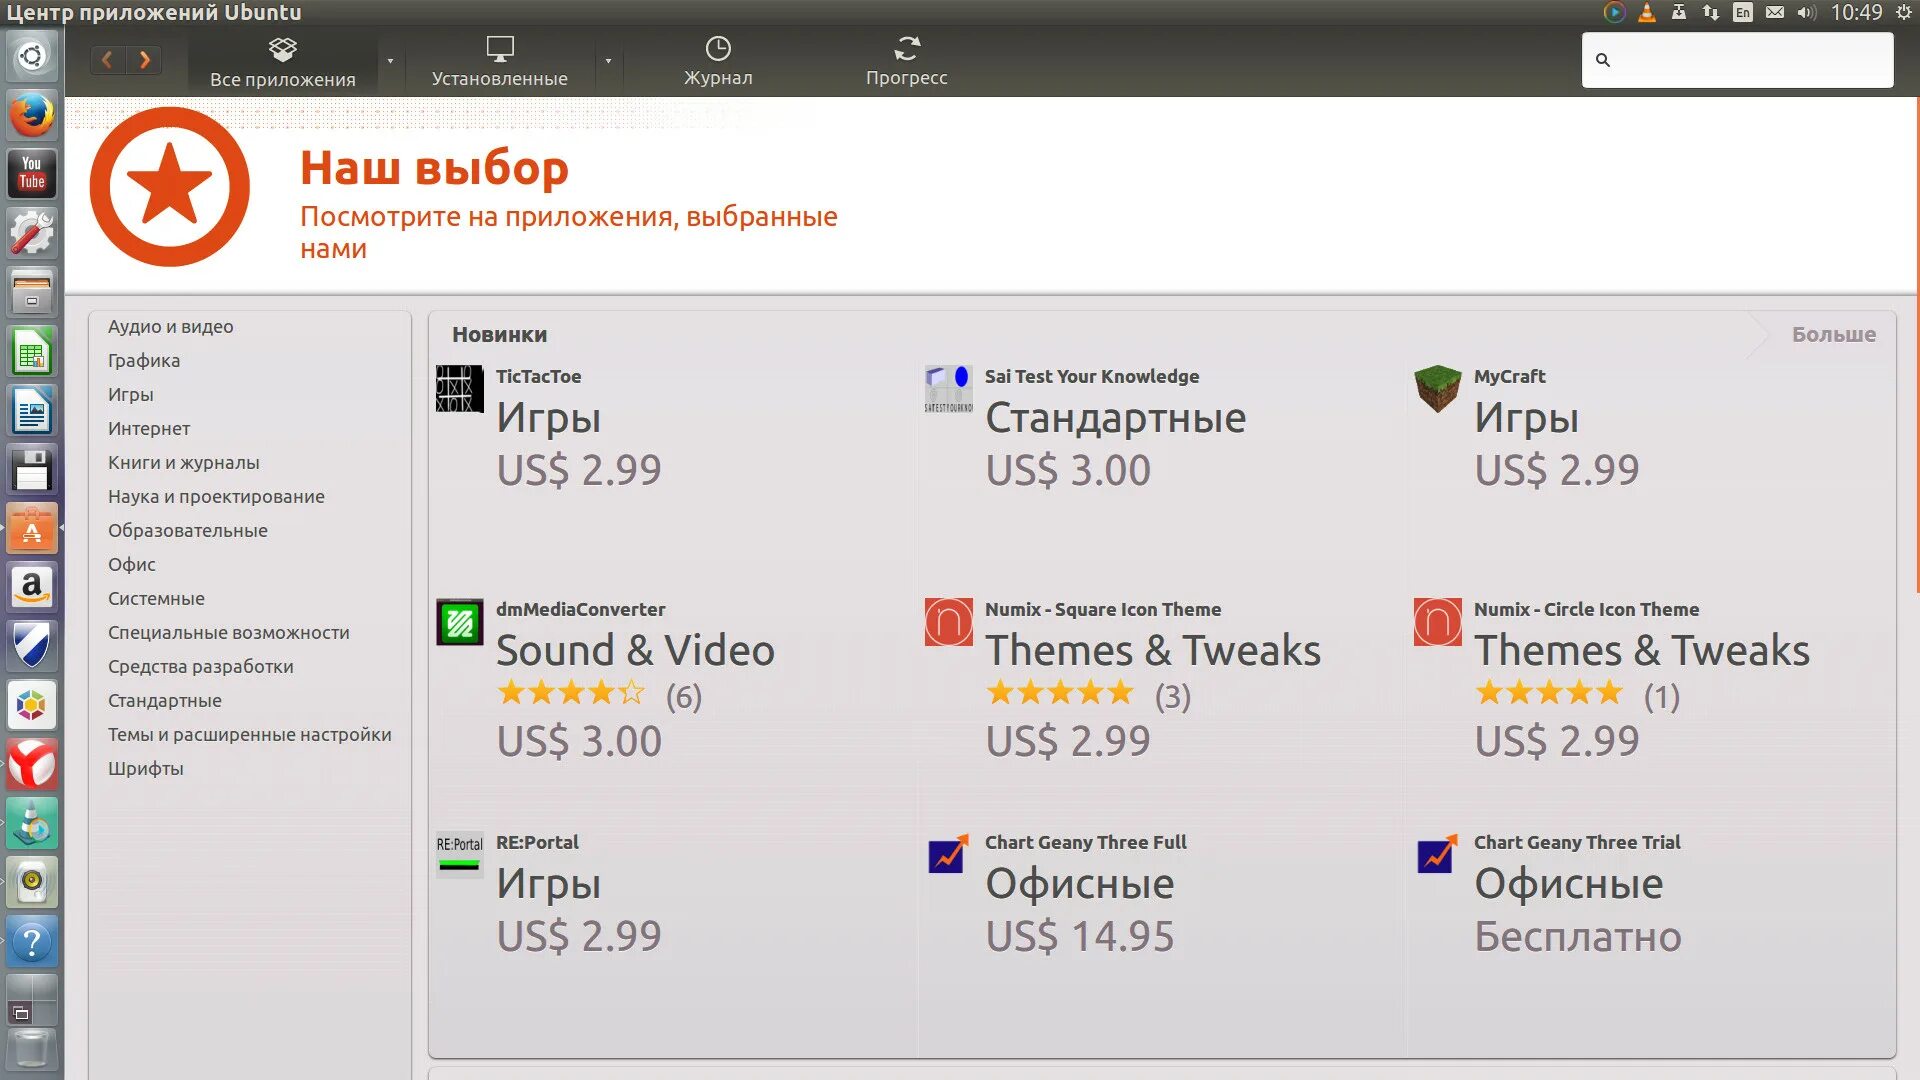1920x1080 pixels.
Task: Open the Шрифты category
Action: pos(146,768)
